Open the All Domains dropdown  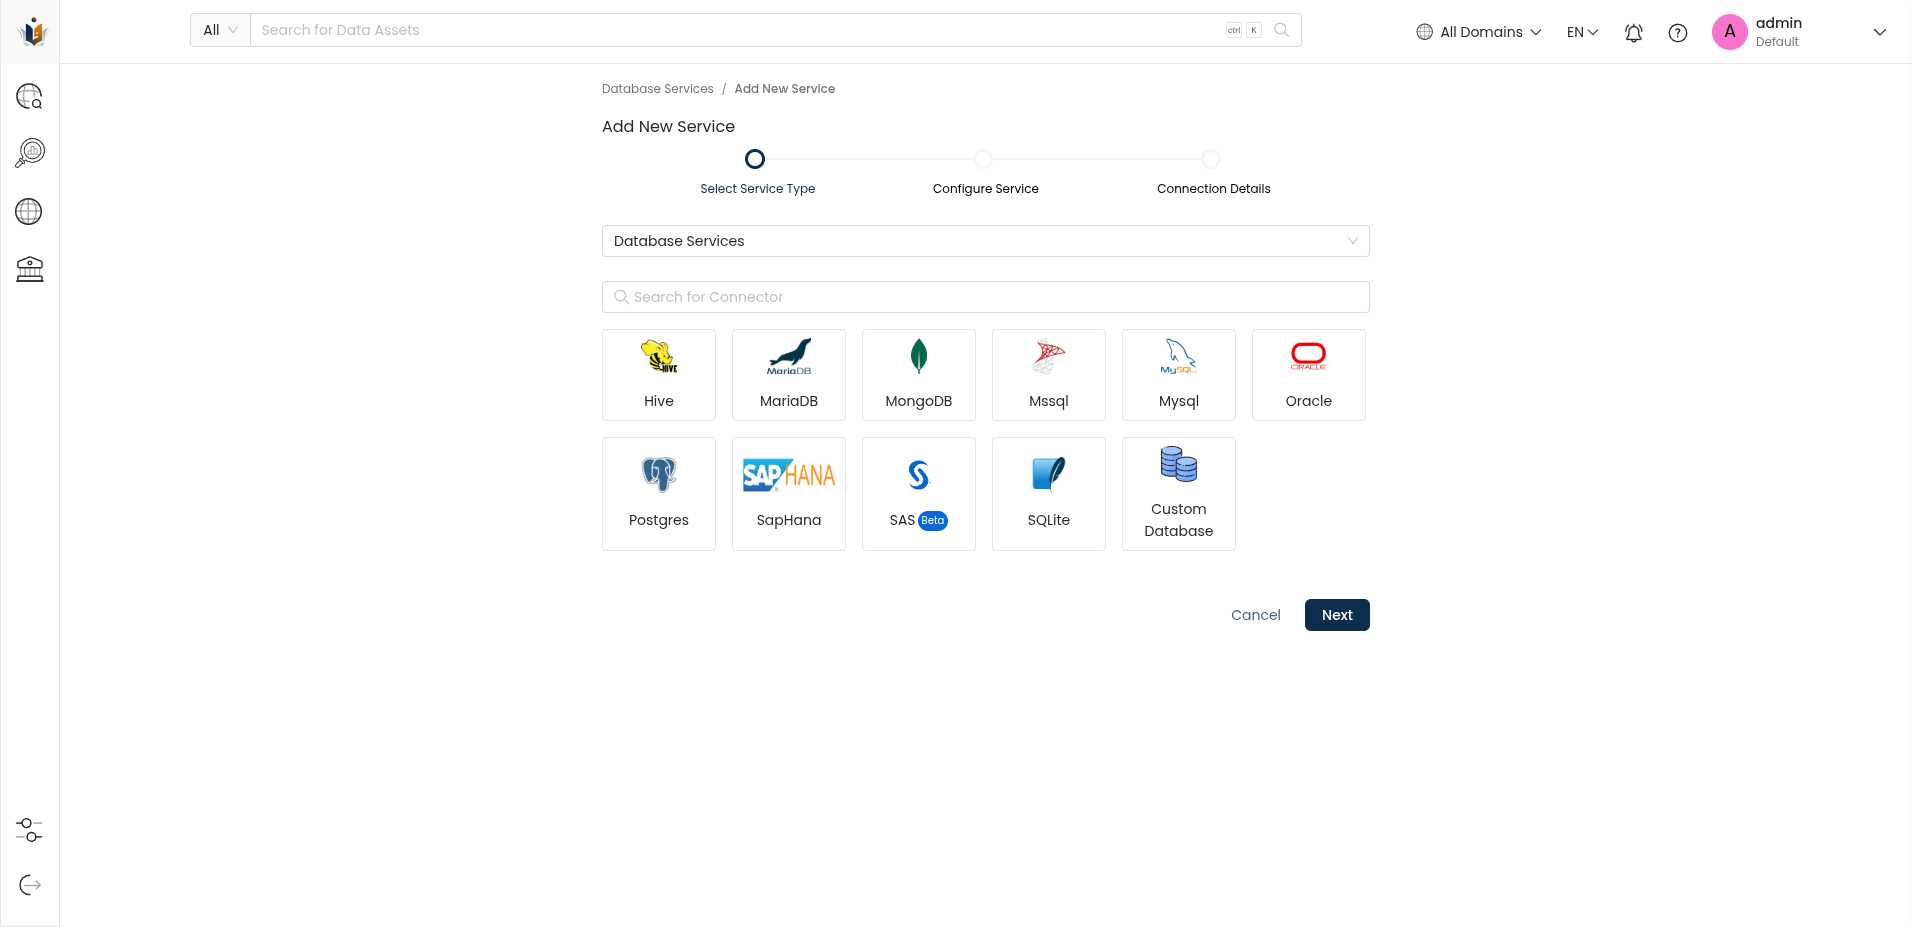click(x=1479, y=32)
